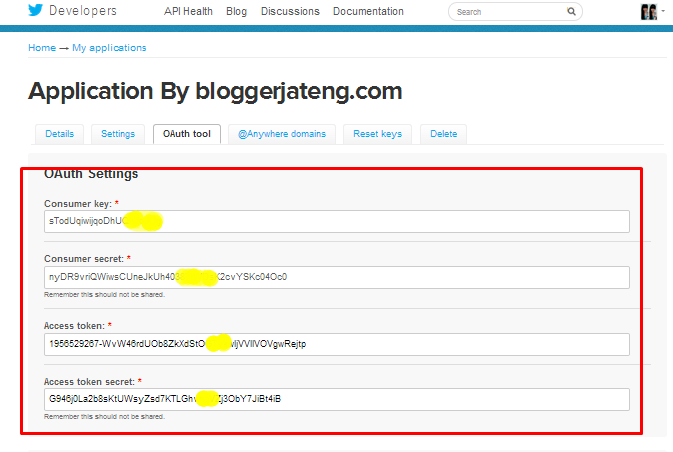673x452 pixels.
Task: Open the Delete tab
Action: 443,134
